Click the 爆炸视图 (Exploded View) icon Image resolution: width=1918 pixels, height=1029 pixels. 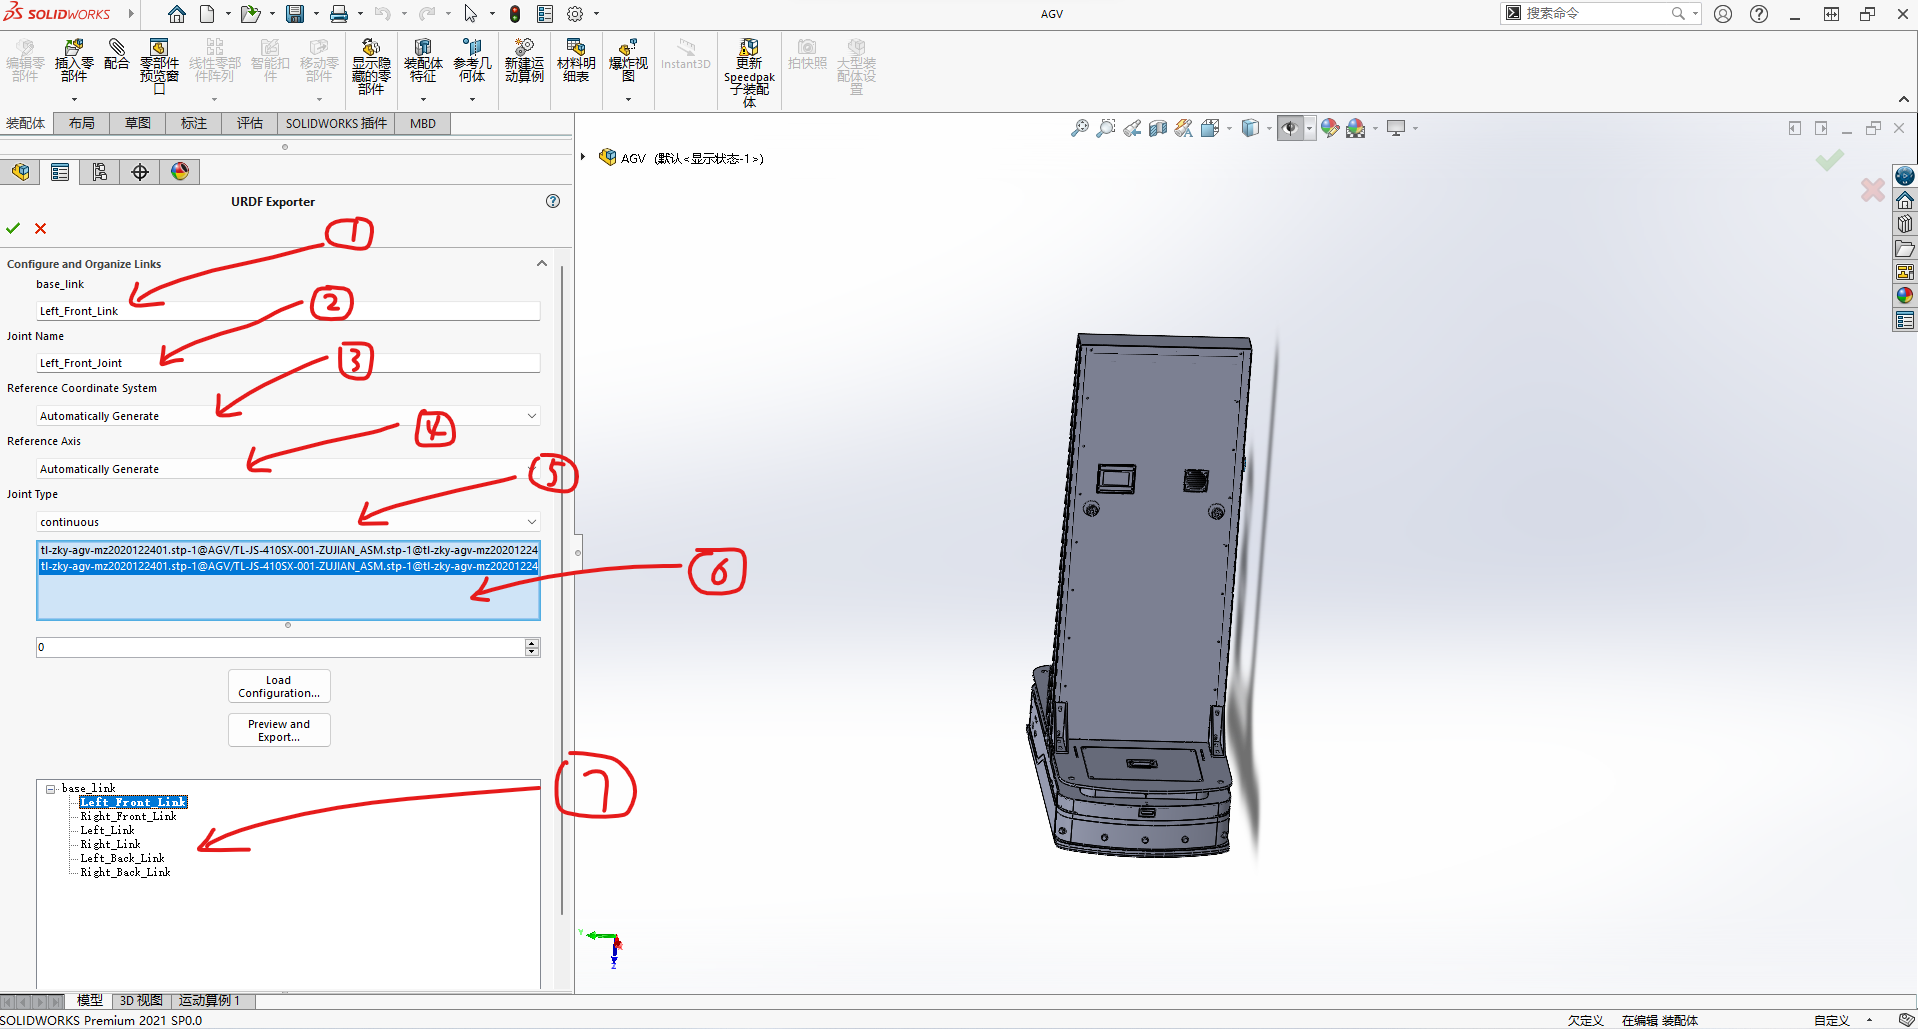(628, 62)
